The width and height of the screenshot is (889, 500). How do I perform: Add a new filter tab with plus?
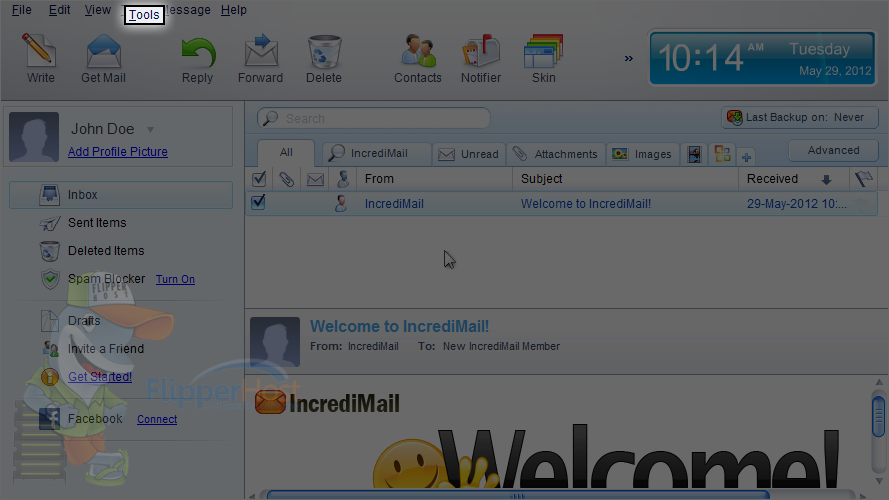pyautogui.click(x=746, y=158)
